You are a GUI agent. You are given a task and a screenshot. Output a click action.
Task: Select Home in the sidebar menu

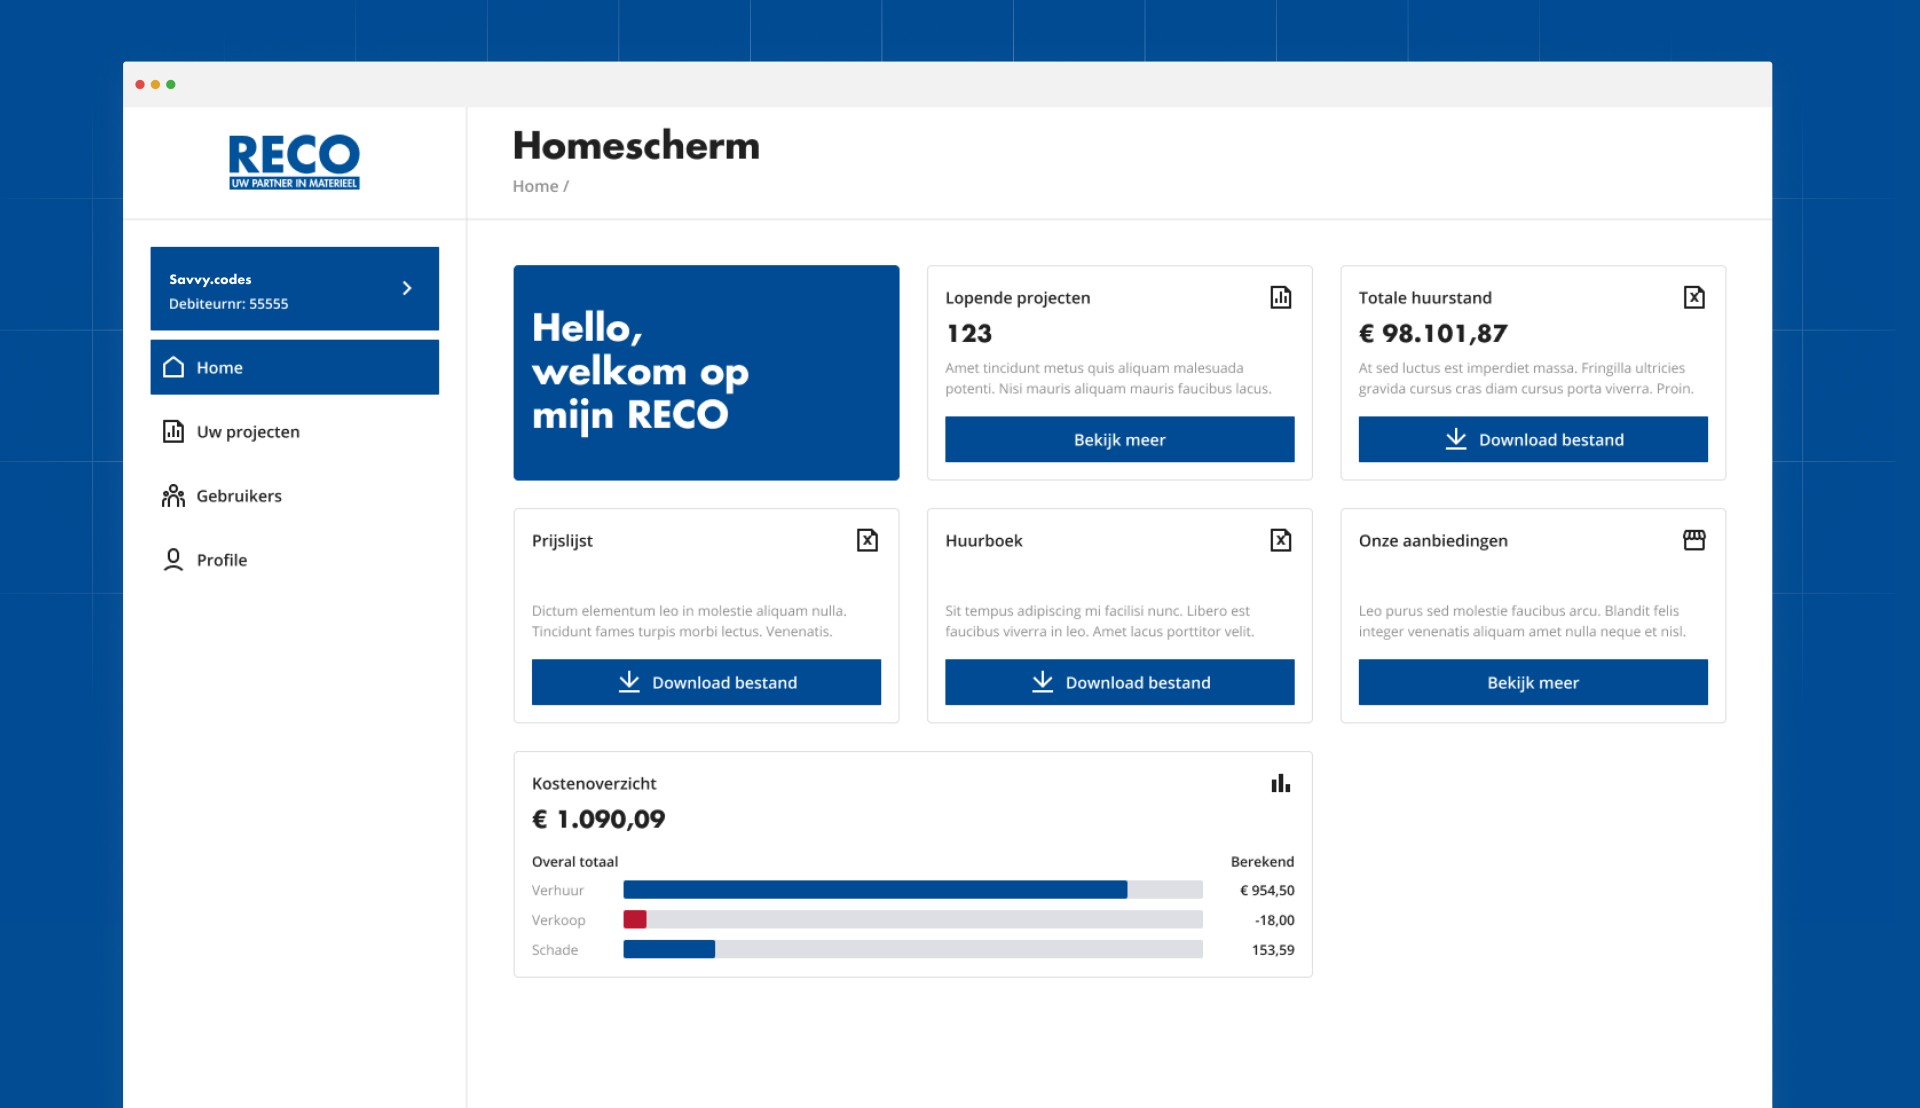295,367
